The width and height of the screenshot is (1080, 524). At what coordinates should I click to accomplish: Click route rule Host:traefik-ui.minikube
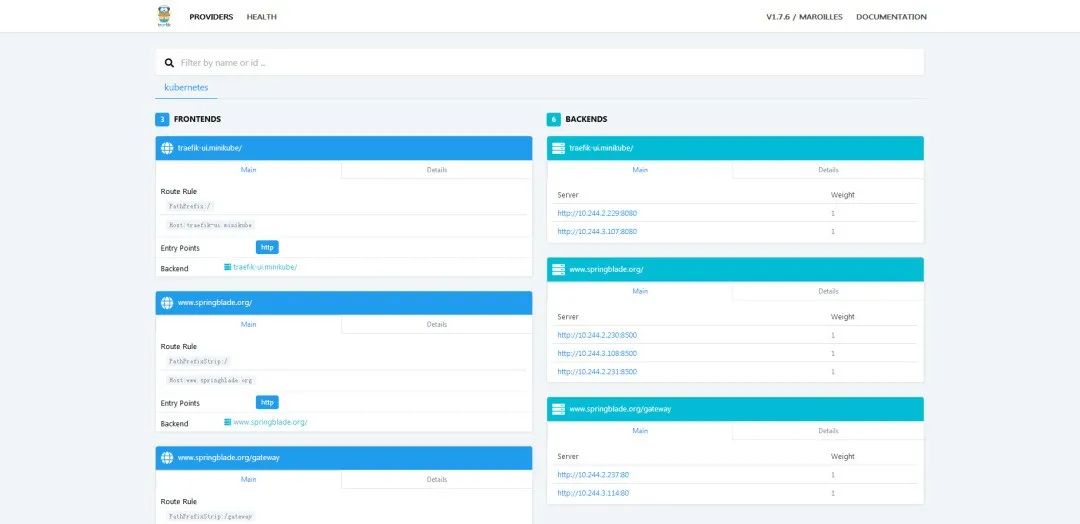(x=211, y=225)
